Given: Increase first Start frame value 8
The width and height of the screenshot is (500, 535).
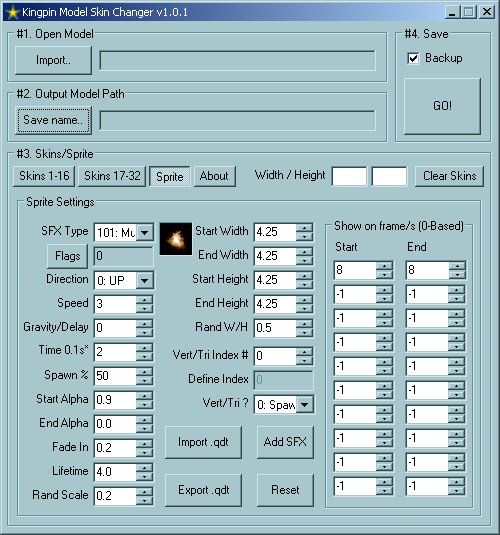Looking at the screenshot, I should pyautogui.click(x=385, y=266).
